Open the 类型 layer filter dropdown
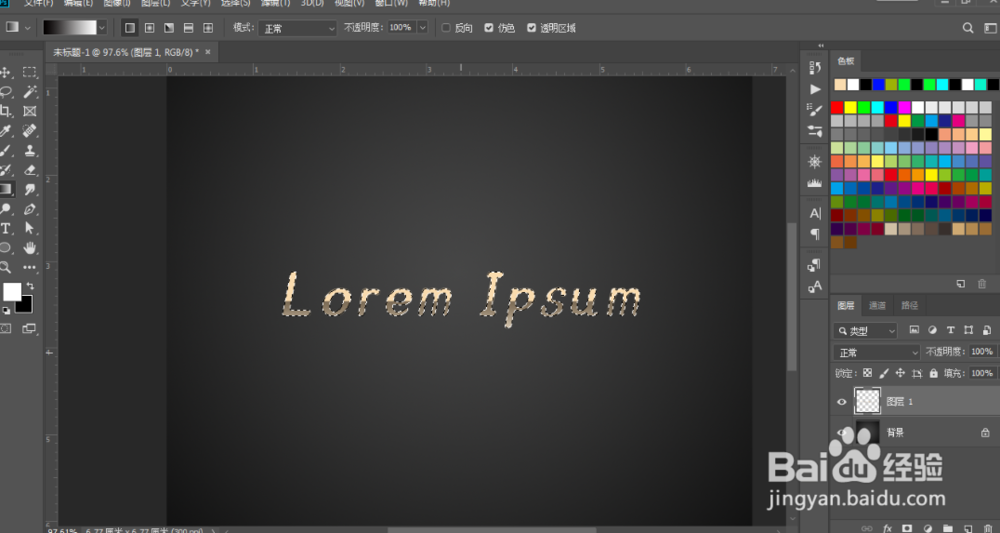This screenshot has width=1000, height=533. coord(865,331)
